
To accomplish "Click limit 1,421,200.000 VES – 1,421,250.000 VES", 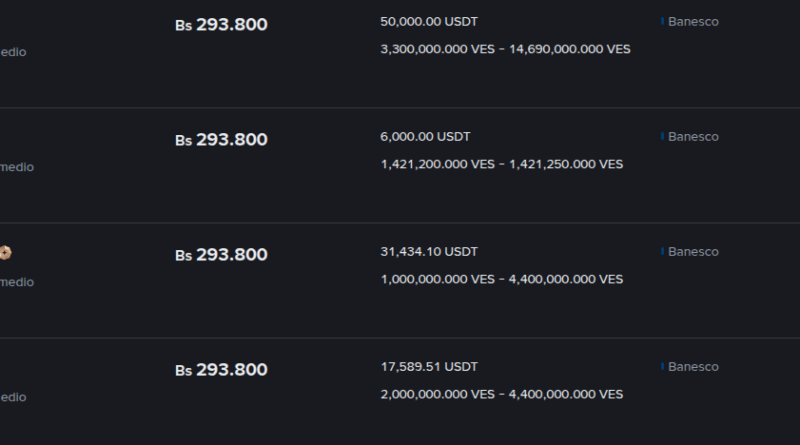I will pyautogui.click(x=501, y=164).
